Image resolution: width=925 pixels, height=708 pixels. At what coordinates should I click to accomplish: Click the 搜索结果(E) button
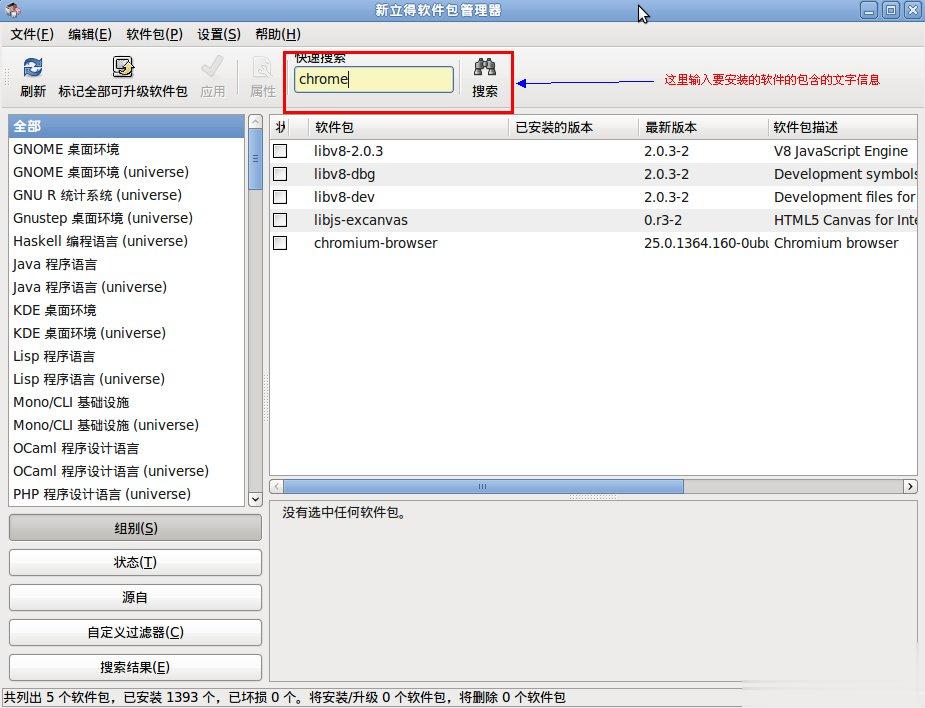coord(135,667)
